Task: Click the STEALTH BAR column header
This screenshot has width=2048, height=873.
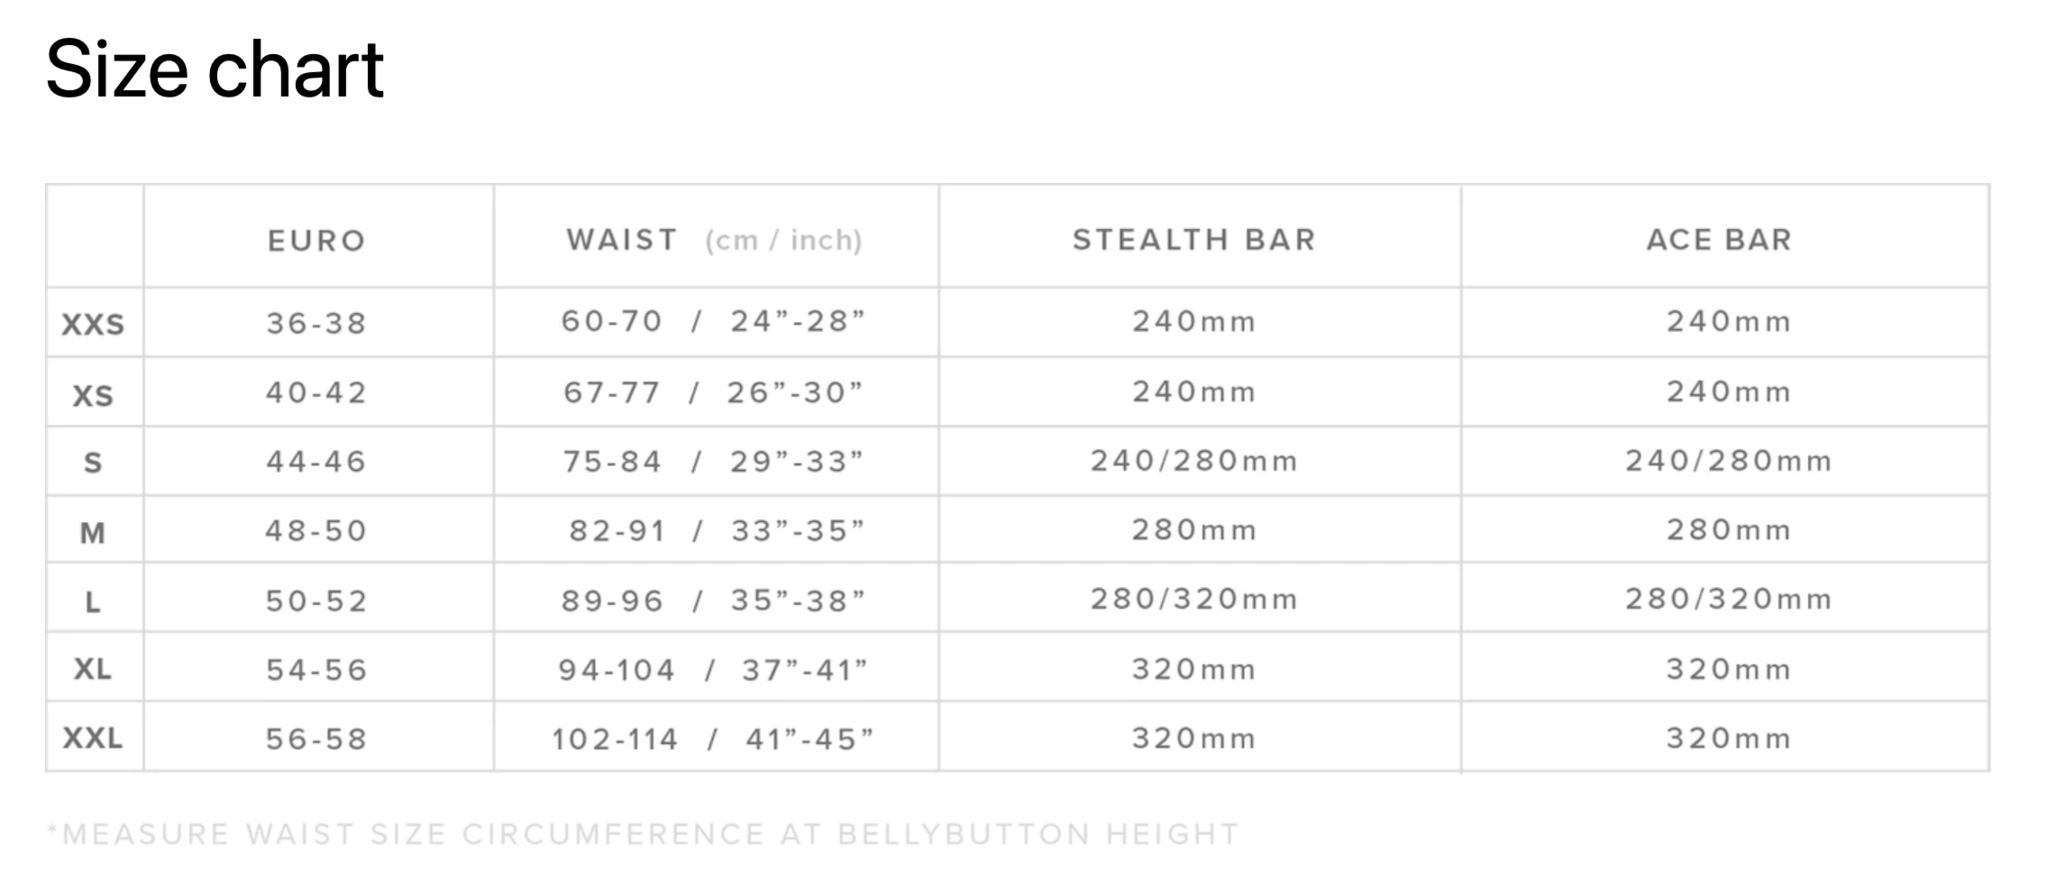Action: click(1194, 240)
